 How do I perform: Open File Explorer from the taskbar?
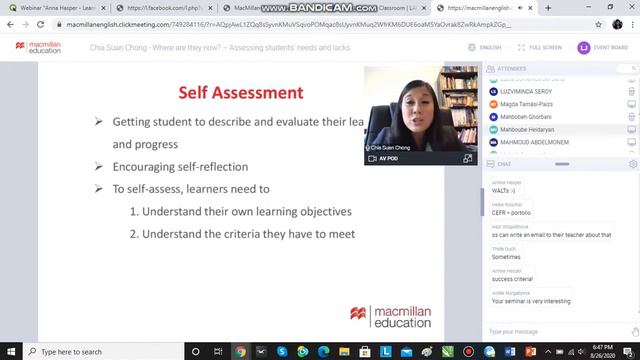pos(344,351)
